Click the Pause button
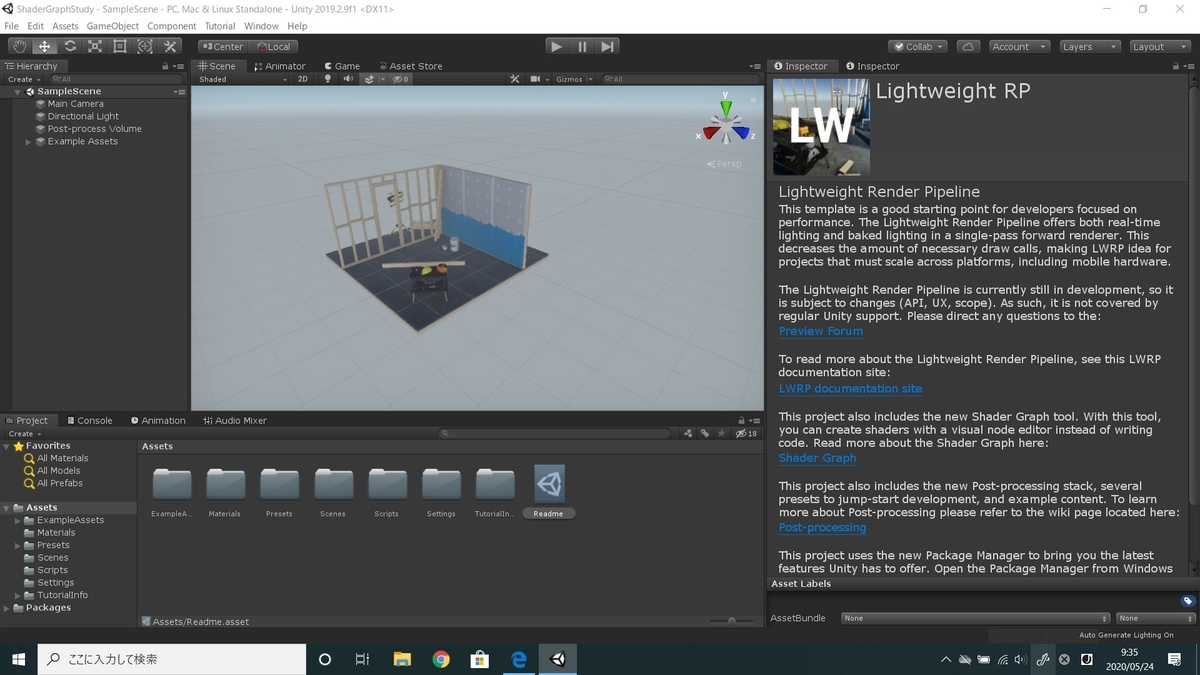 [582, 46]
